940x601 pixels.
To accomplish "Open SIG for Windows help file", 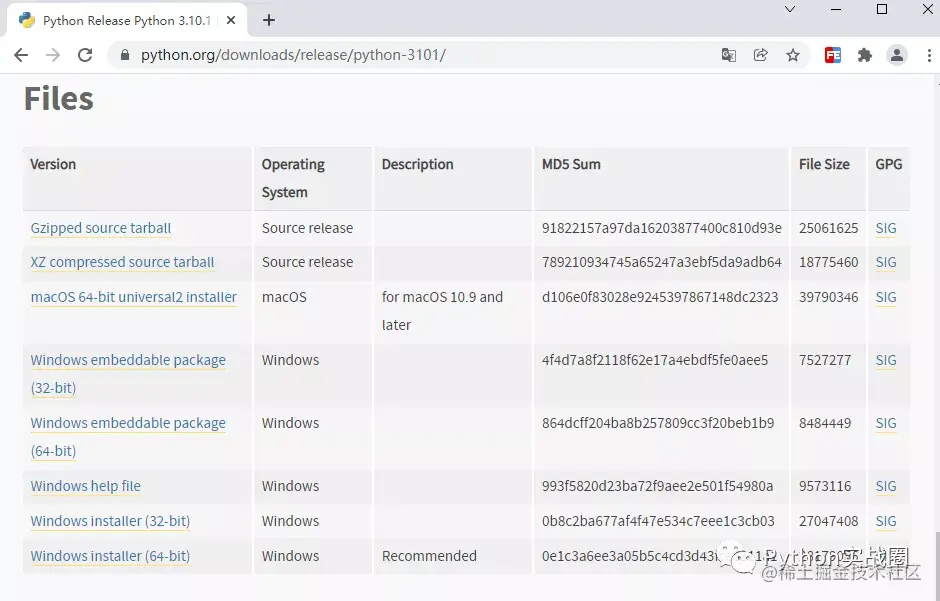I will pyautogui.click(x=886, y=486).
